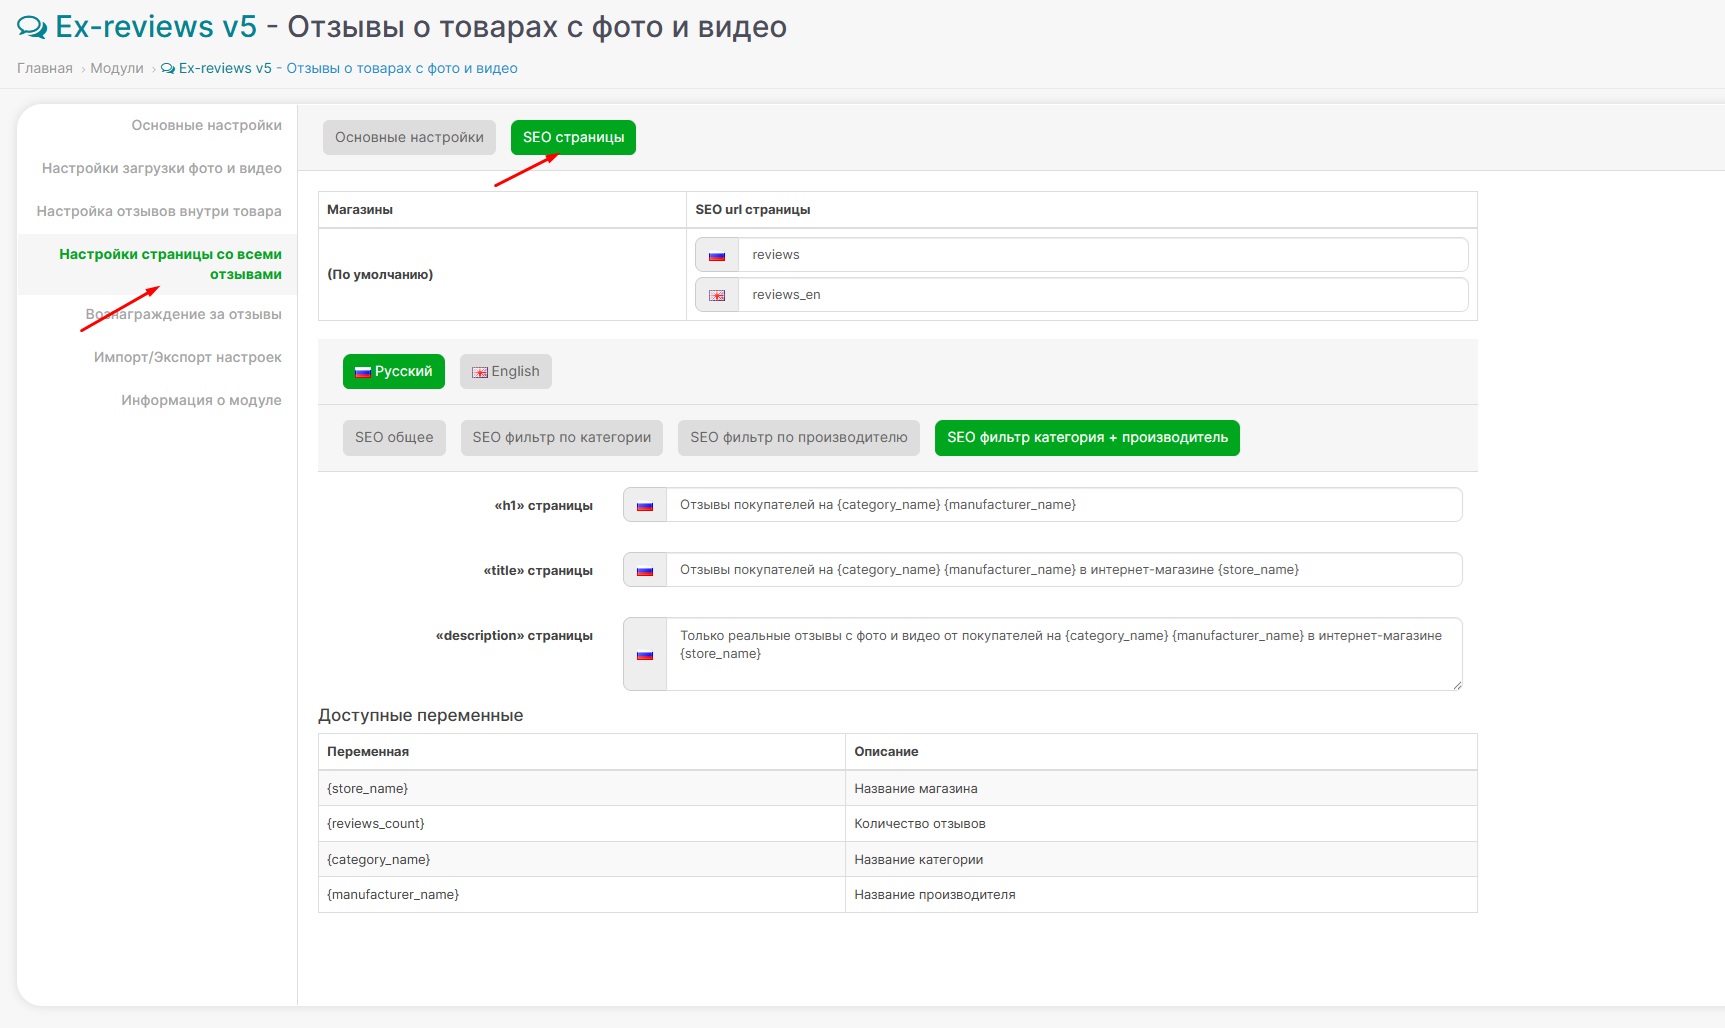Viewport: 1725px width, 1028px height.
Task: Switch to the English language tab
Action: click(505, 372)
